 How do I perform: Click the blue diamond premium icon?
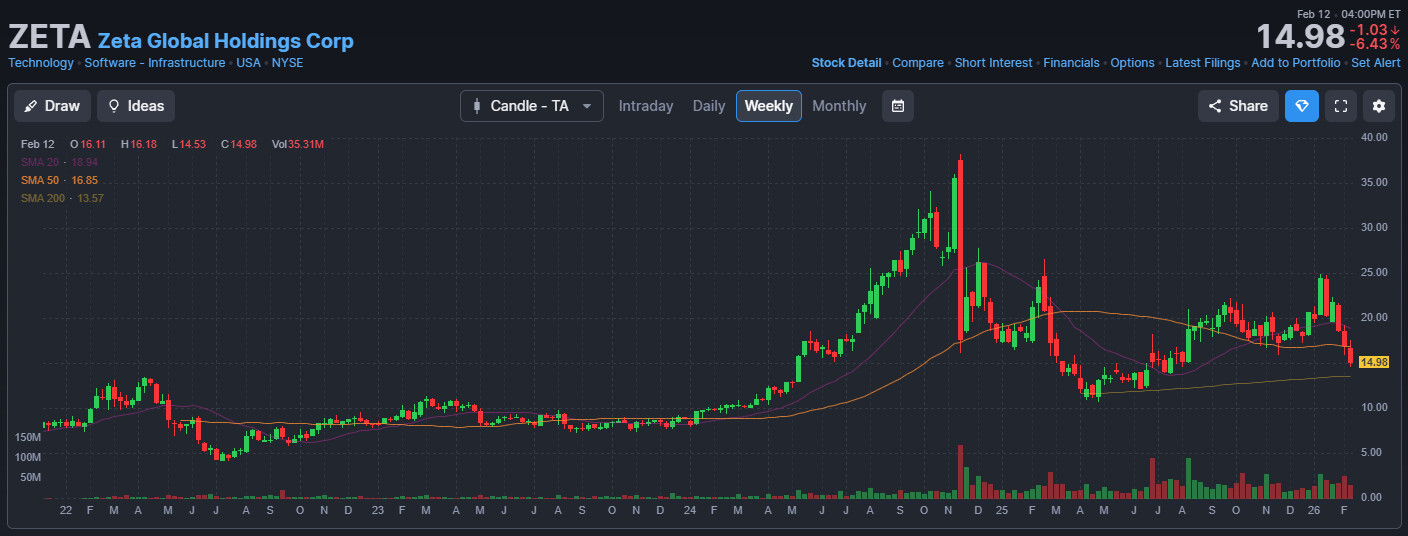[x=1302, y=106]
